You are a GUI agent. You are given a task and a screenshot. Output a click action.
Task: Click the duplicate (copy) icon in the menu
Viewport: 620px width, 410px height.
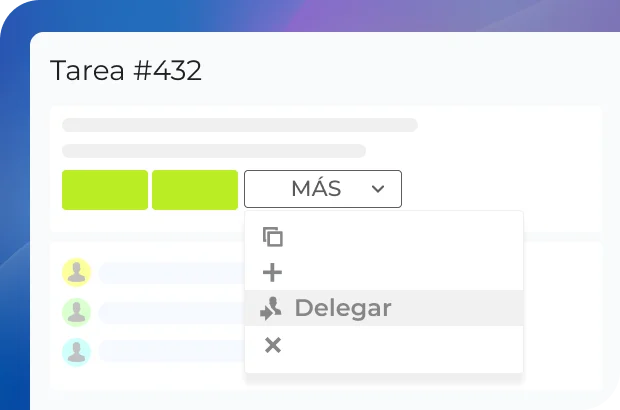tap(273, 237)
